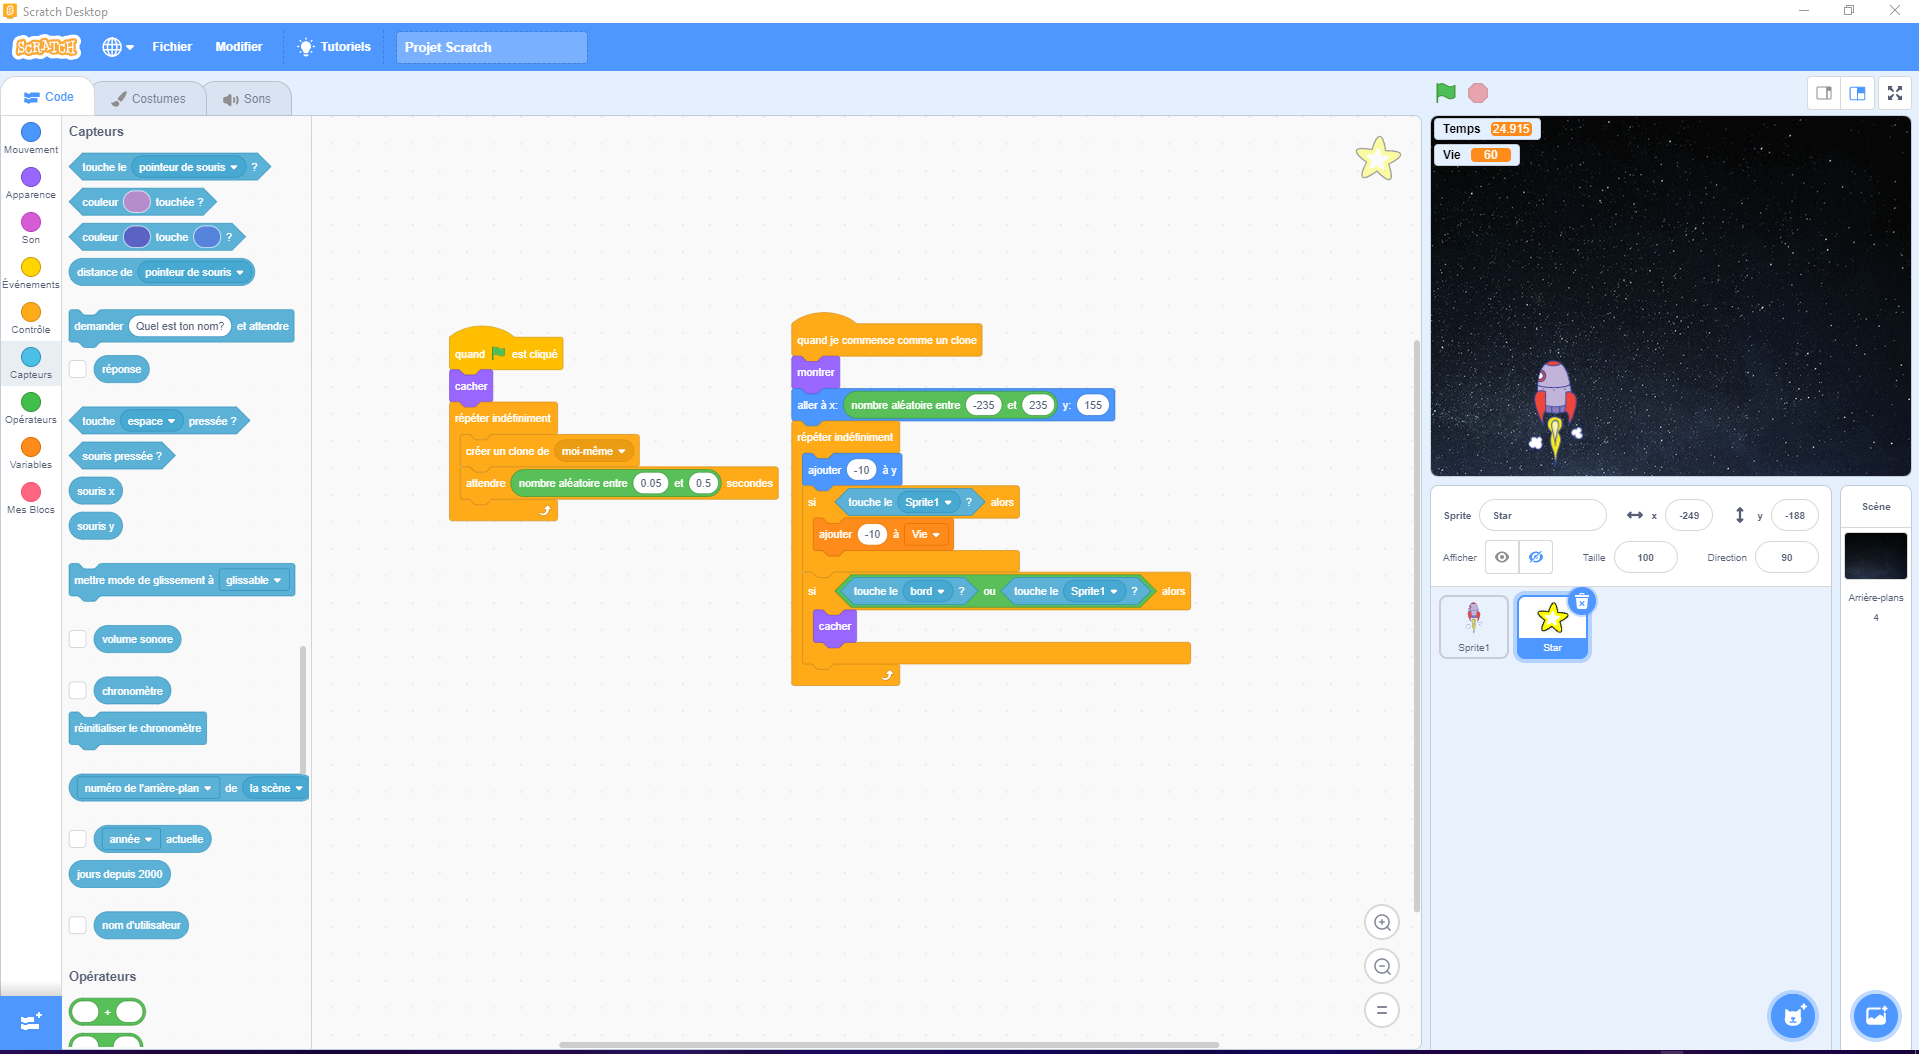The image size is (1919, 1054).
Task: Select the Opérateurs block category
Action: (x=31, y=407)
